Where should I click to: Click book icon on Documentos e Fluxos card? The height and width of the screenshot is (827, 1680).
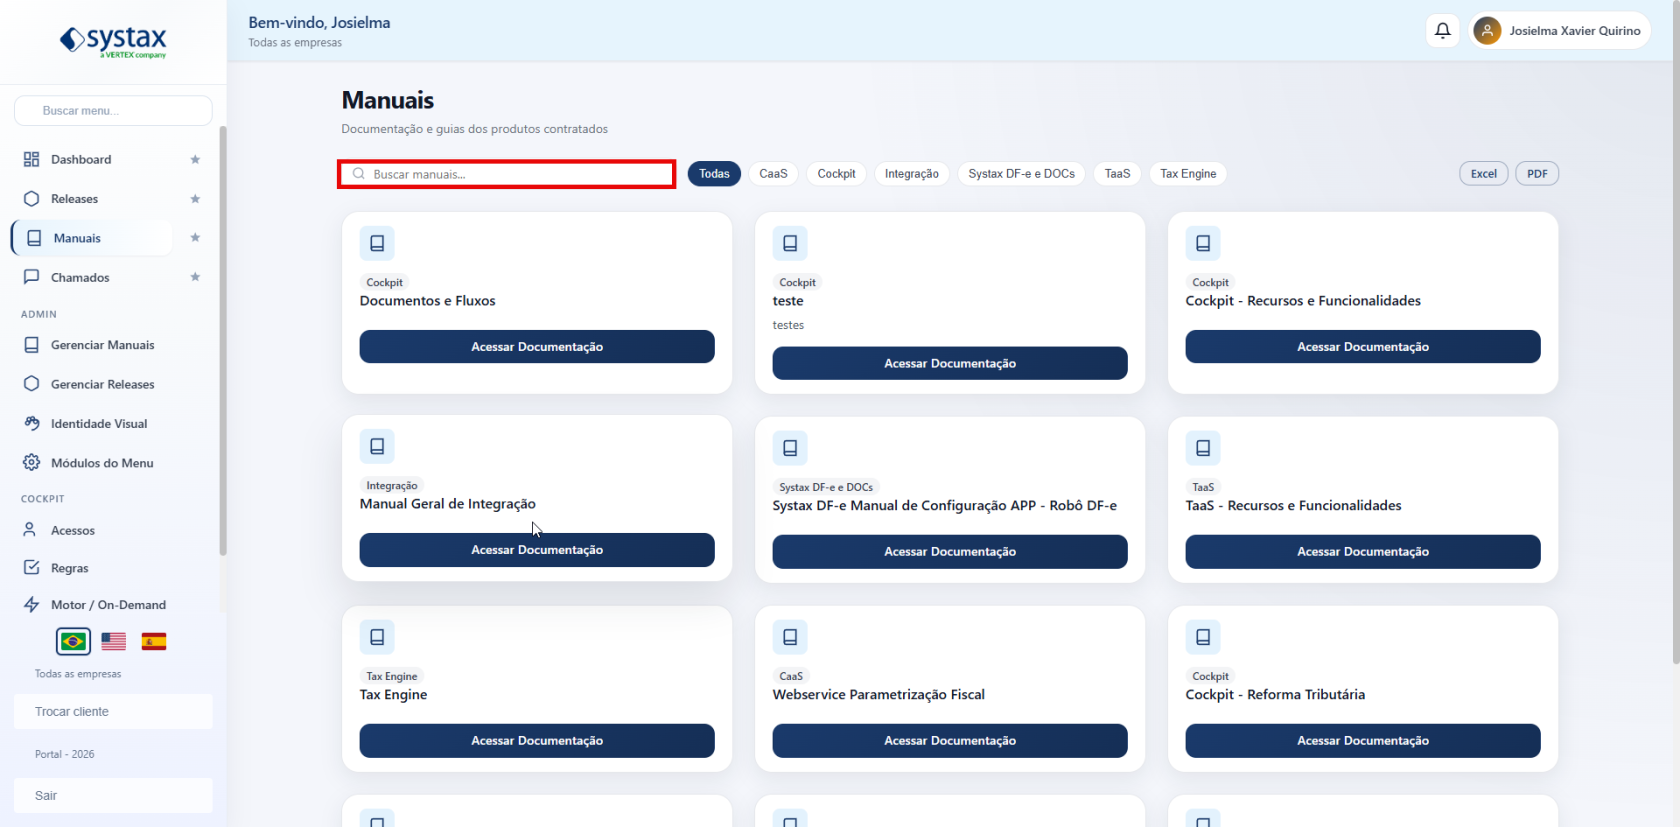click(x=377, y=243)
